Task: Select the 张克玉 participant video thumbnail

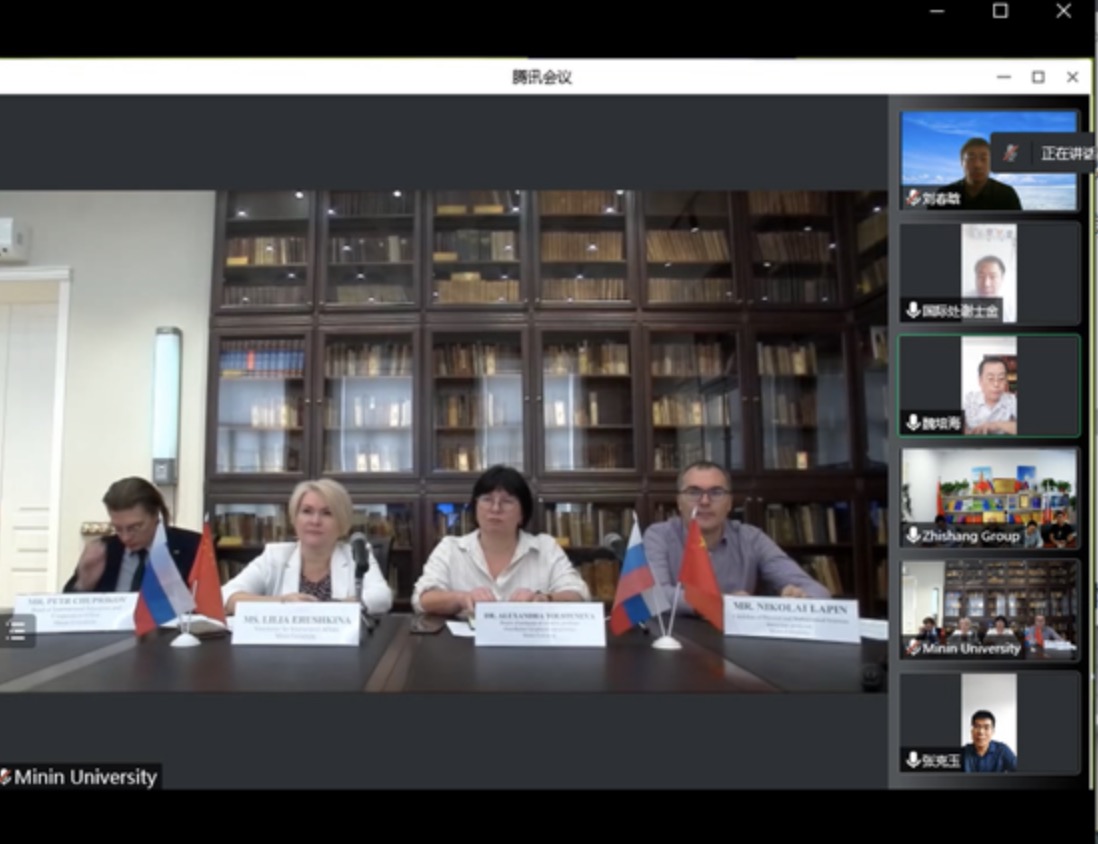Action: tap(988, 720)
